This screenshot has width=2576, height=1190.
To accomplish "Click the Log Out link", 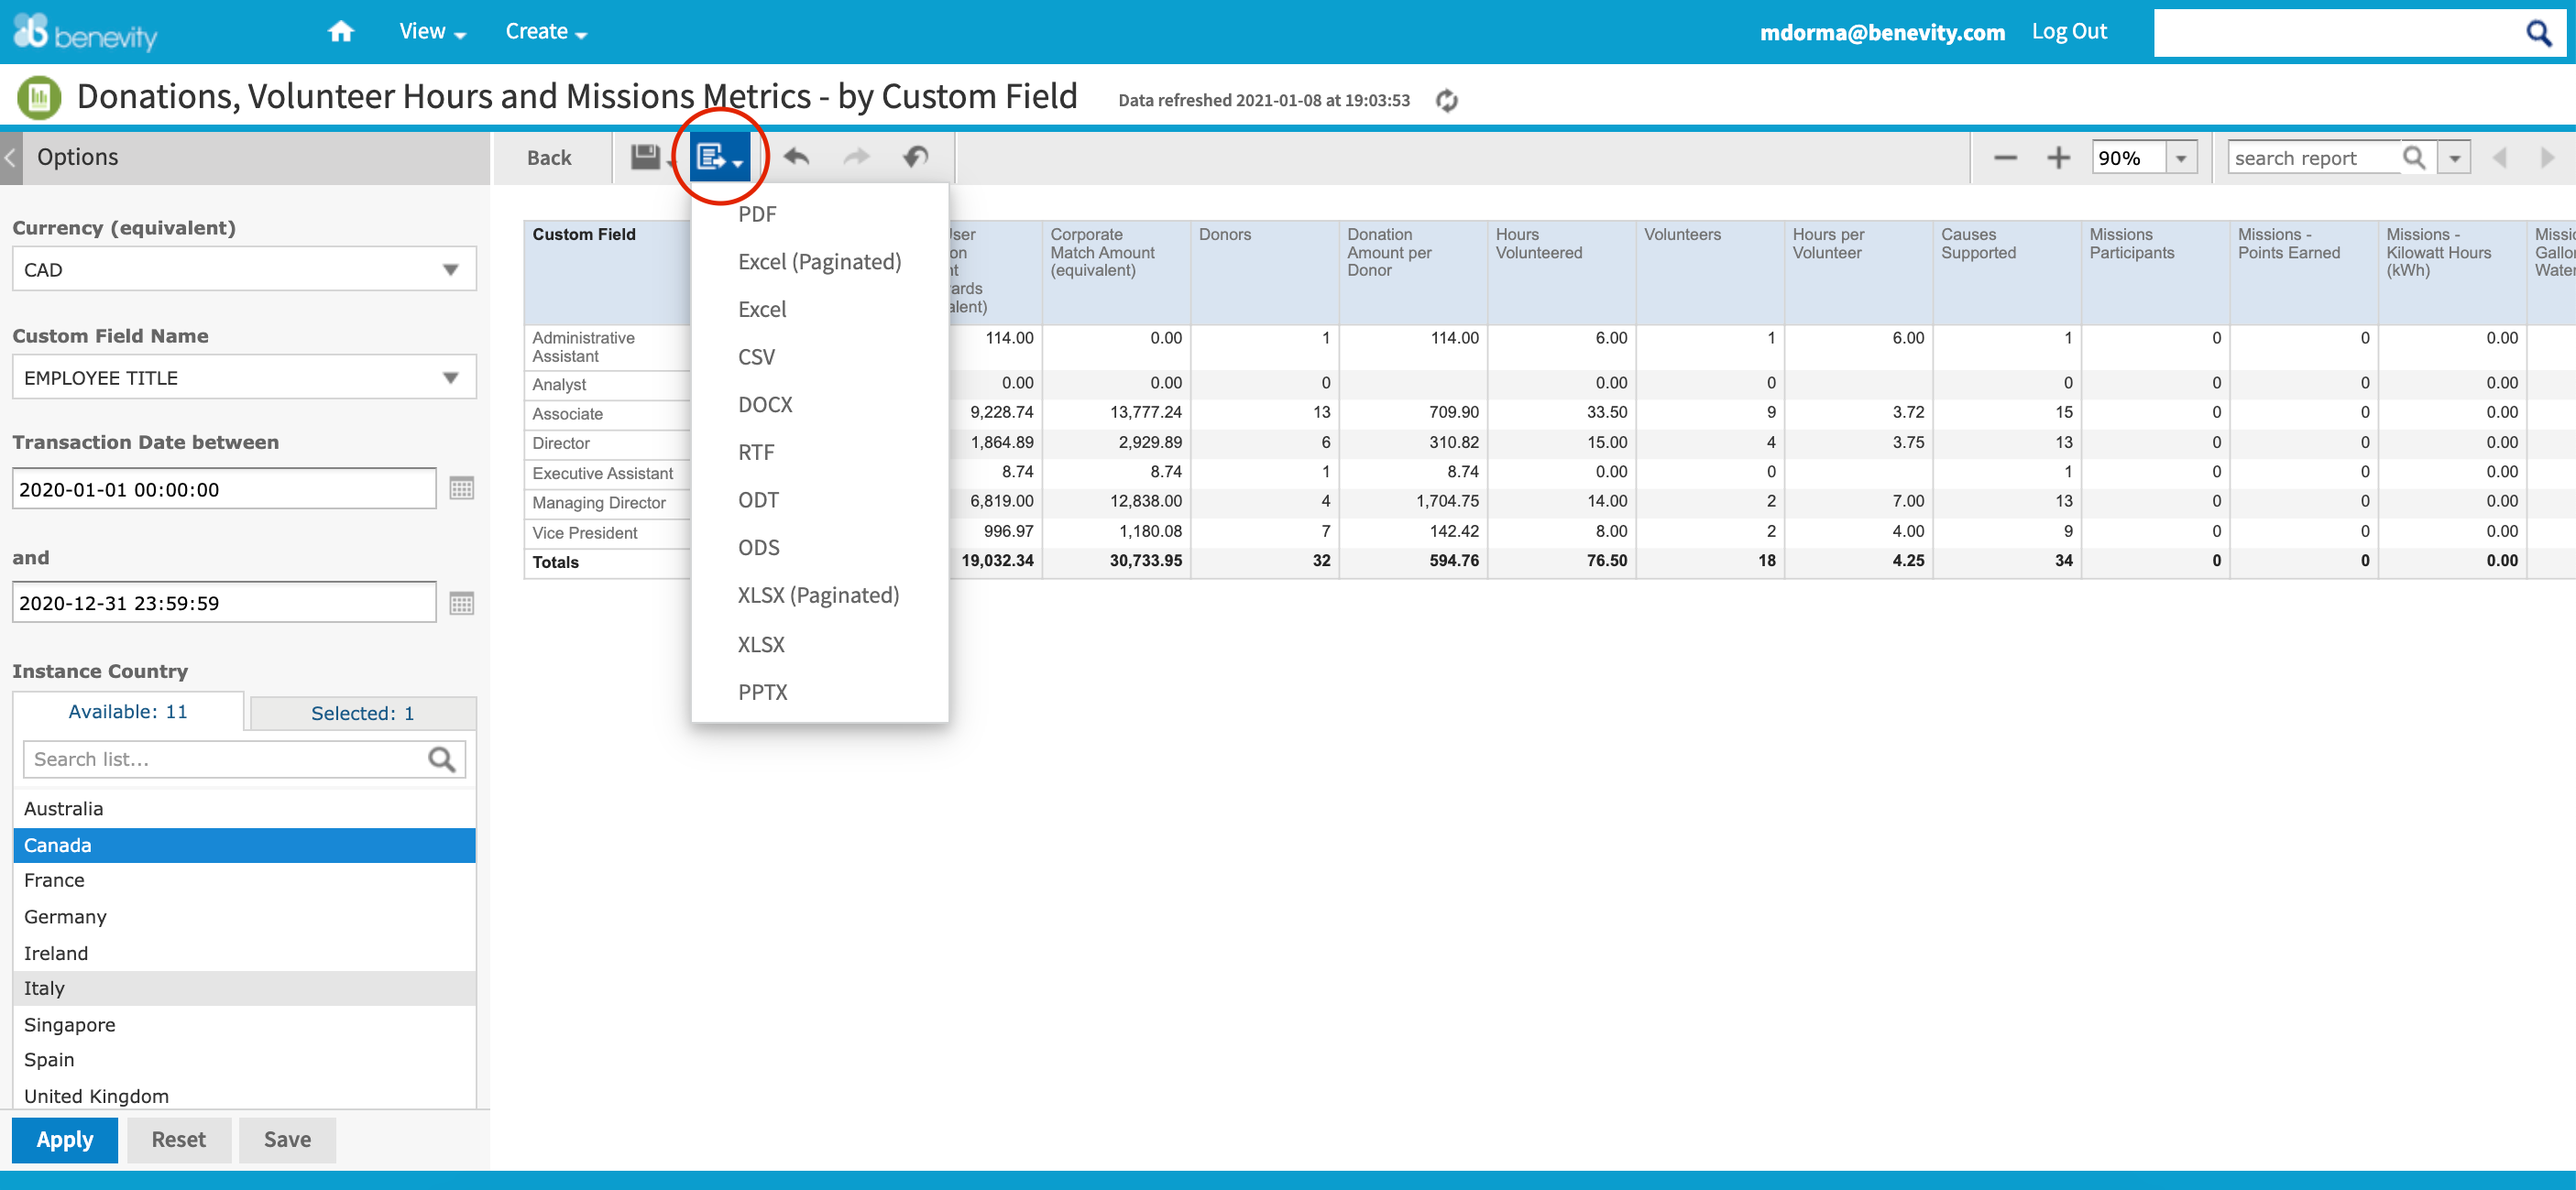I will [x=2069, y=31].
